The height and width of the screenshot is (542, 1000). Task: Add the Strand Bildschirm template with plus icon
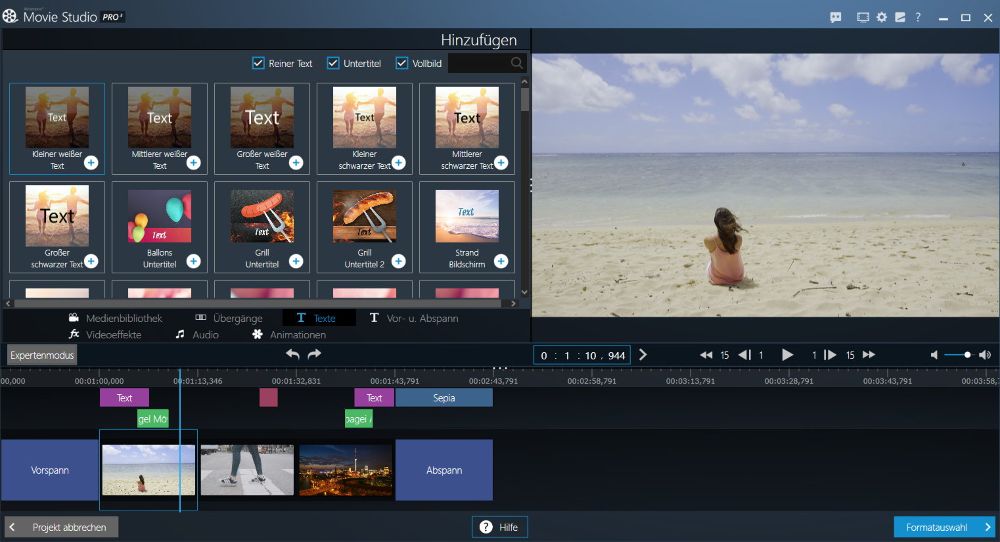[500, 261]
